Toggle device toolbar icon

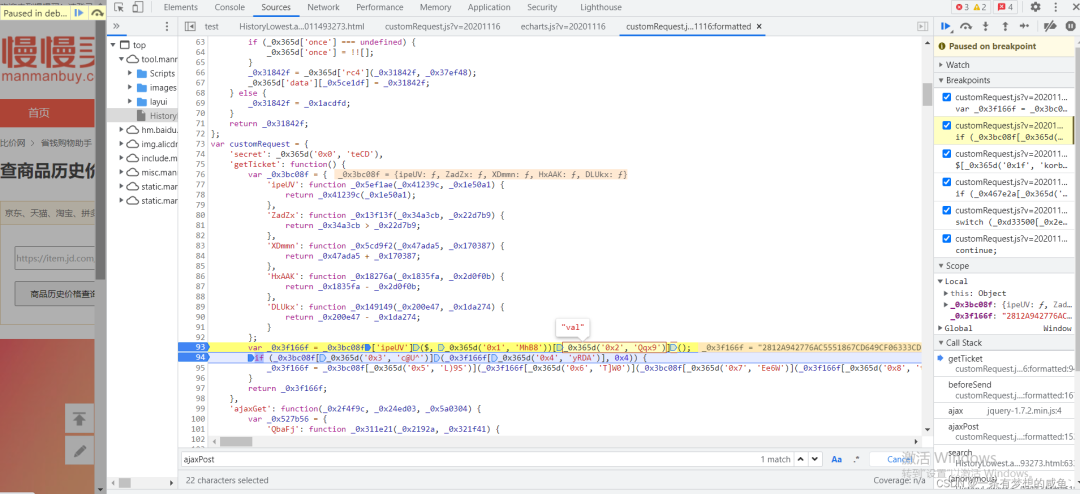[x=138, y=7]
